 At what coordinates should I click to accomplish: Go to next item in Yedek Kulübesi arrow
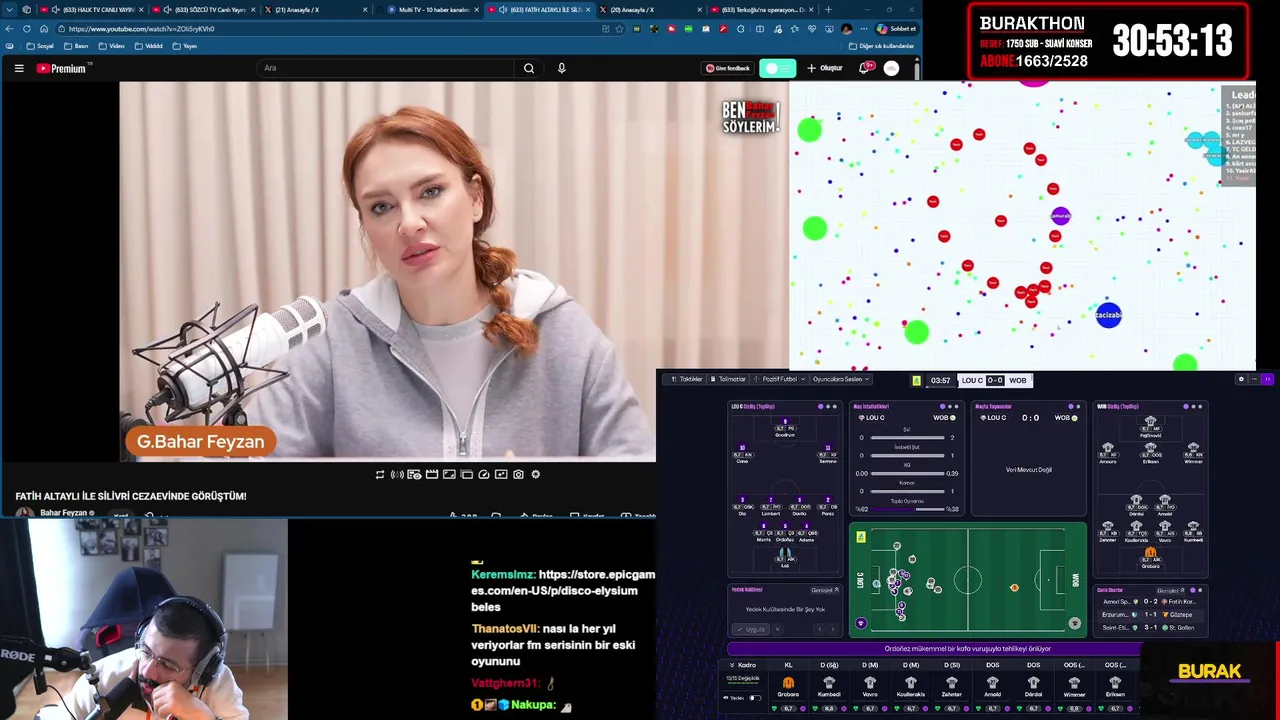(832, 629)
